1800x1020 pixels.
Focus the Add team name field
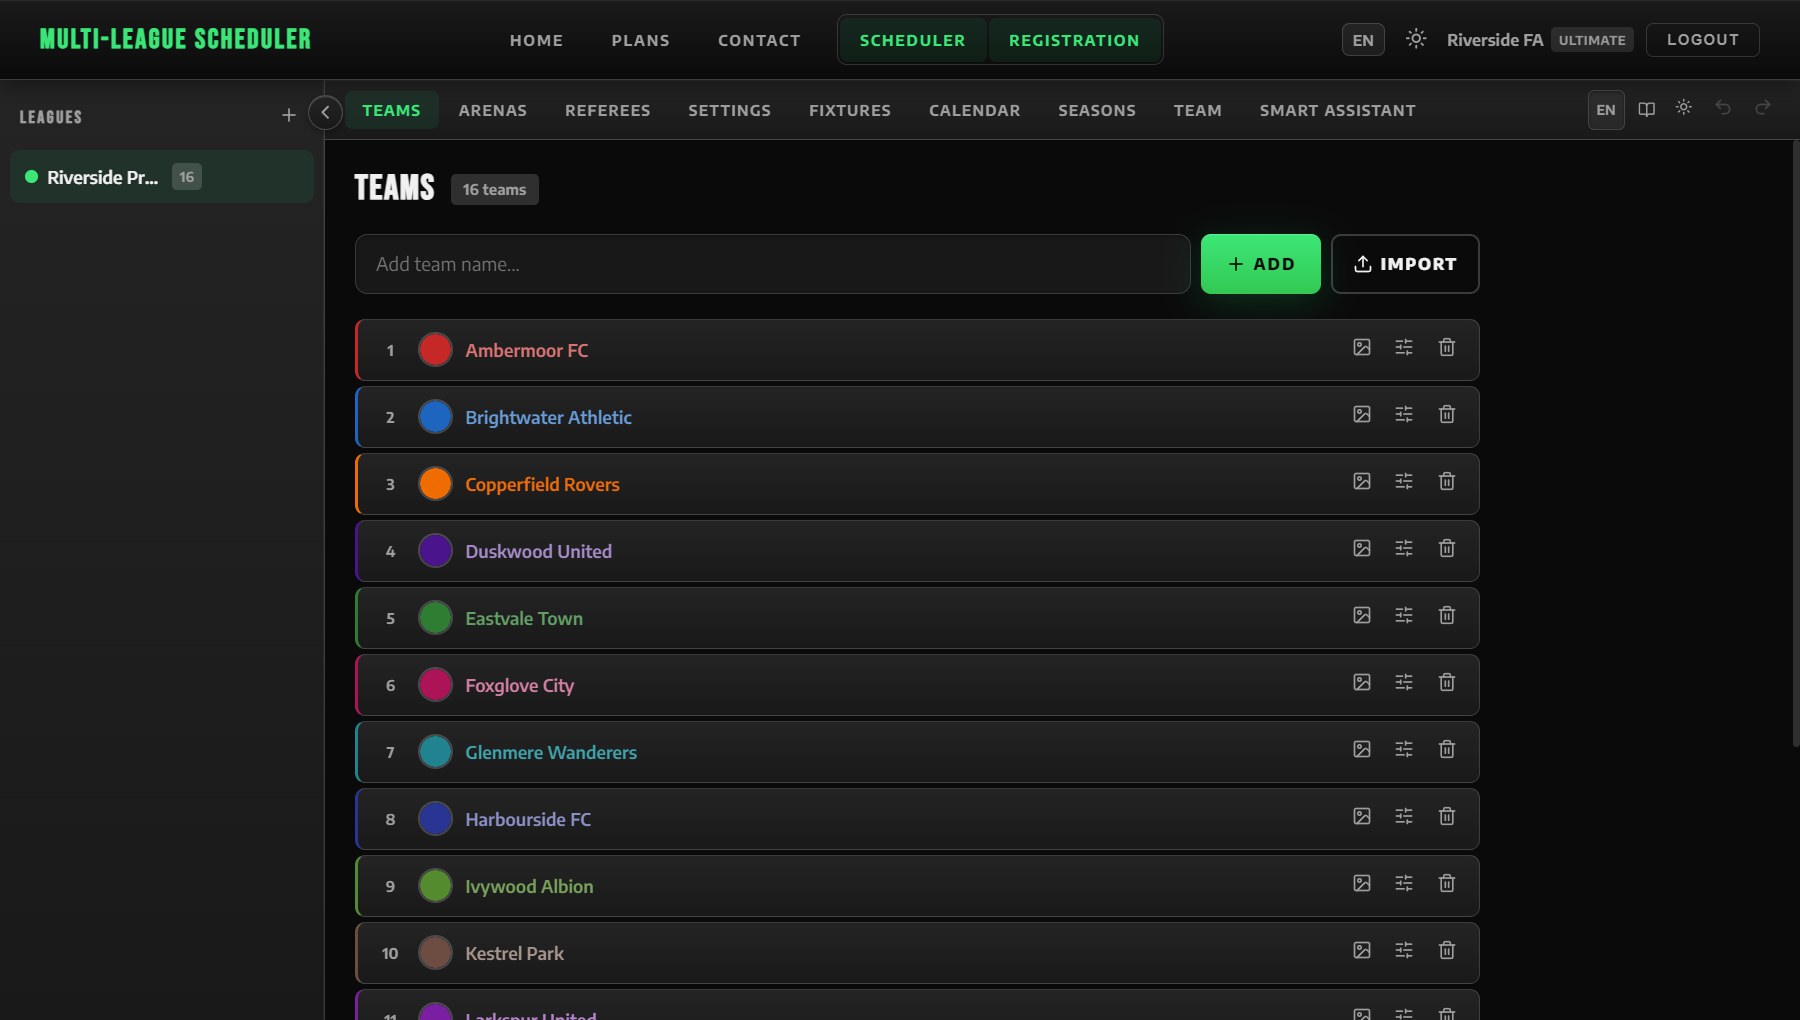[772, 264]
